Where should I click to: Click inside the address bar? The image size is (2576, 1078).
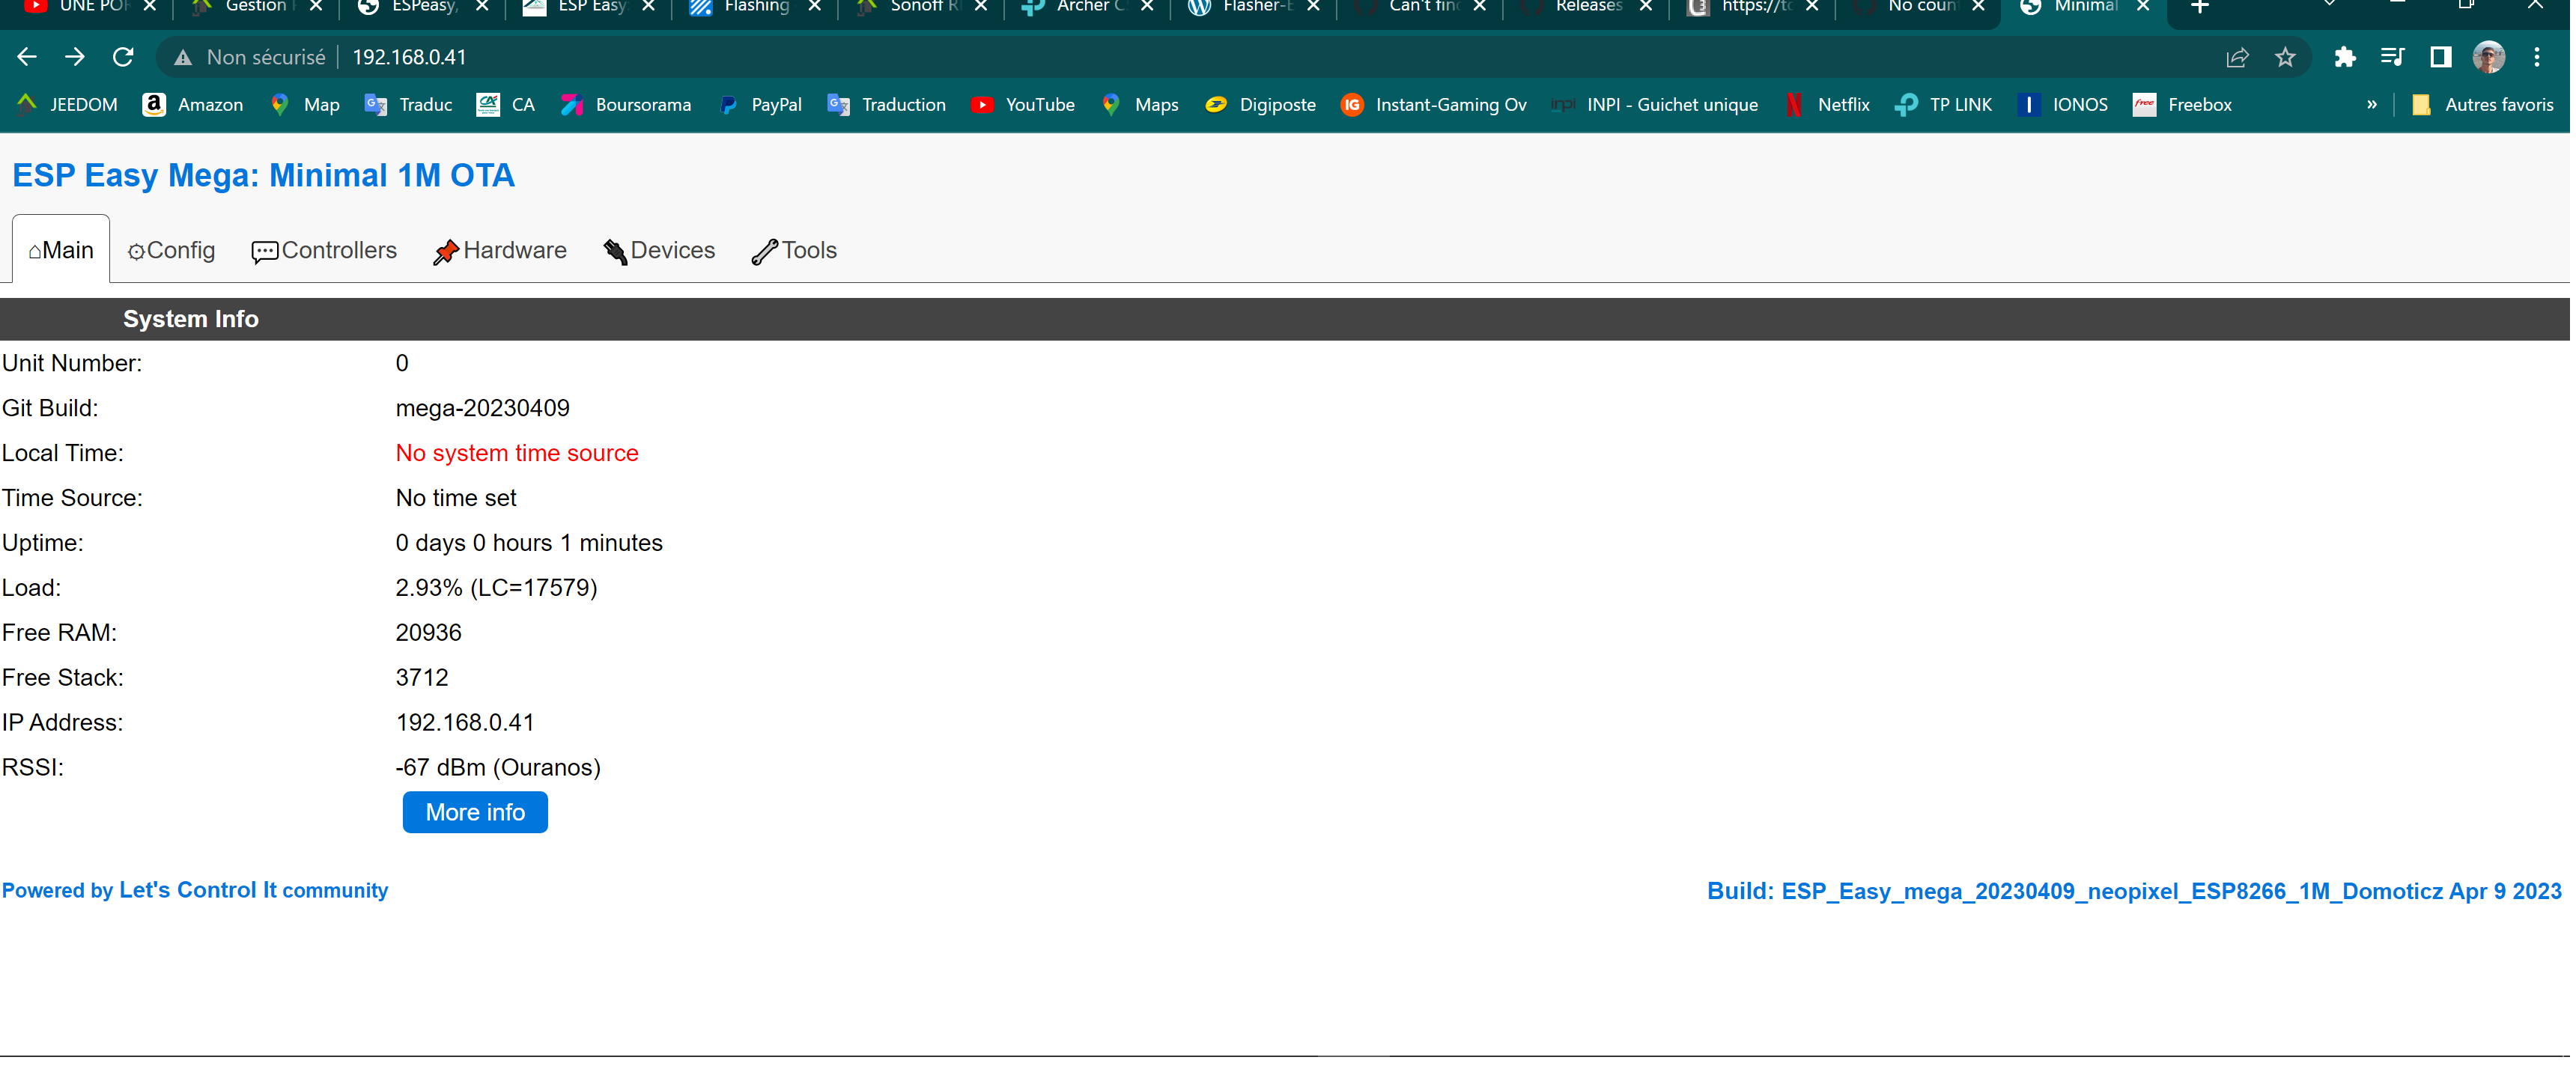[700, 57]
